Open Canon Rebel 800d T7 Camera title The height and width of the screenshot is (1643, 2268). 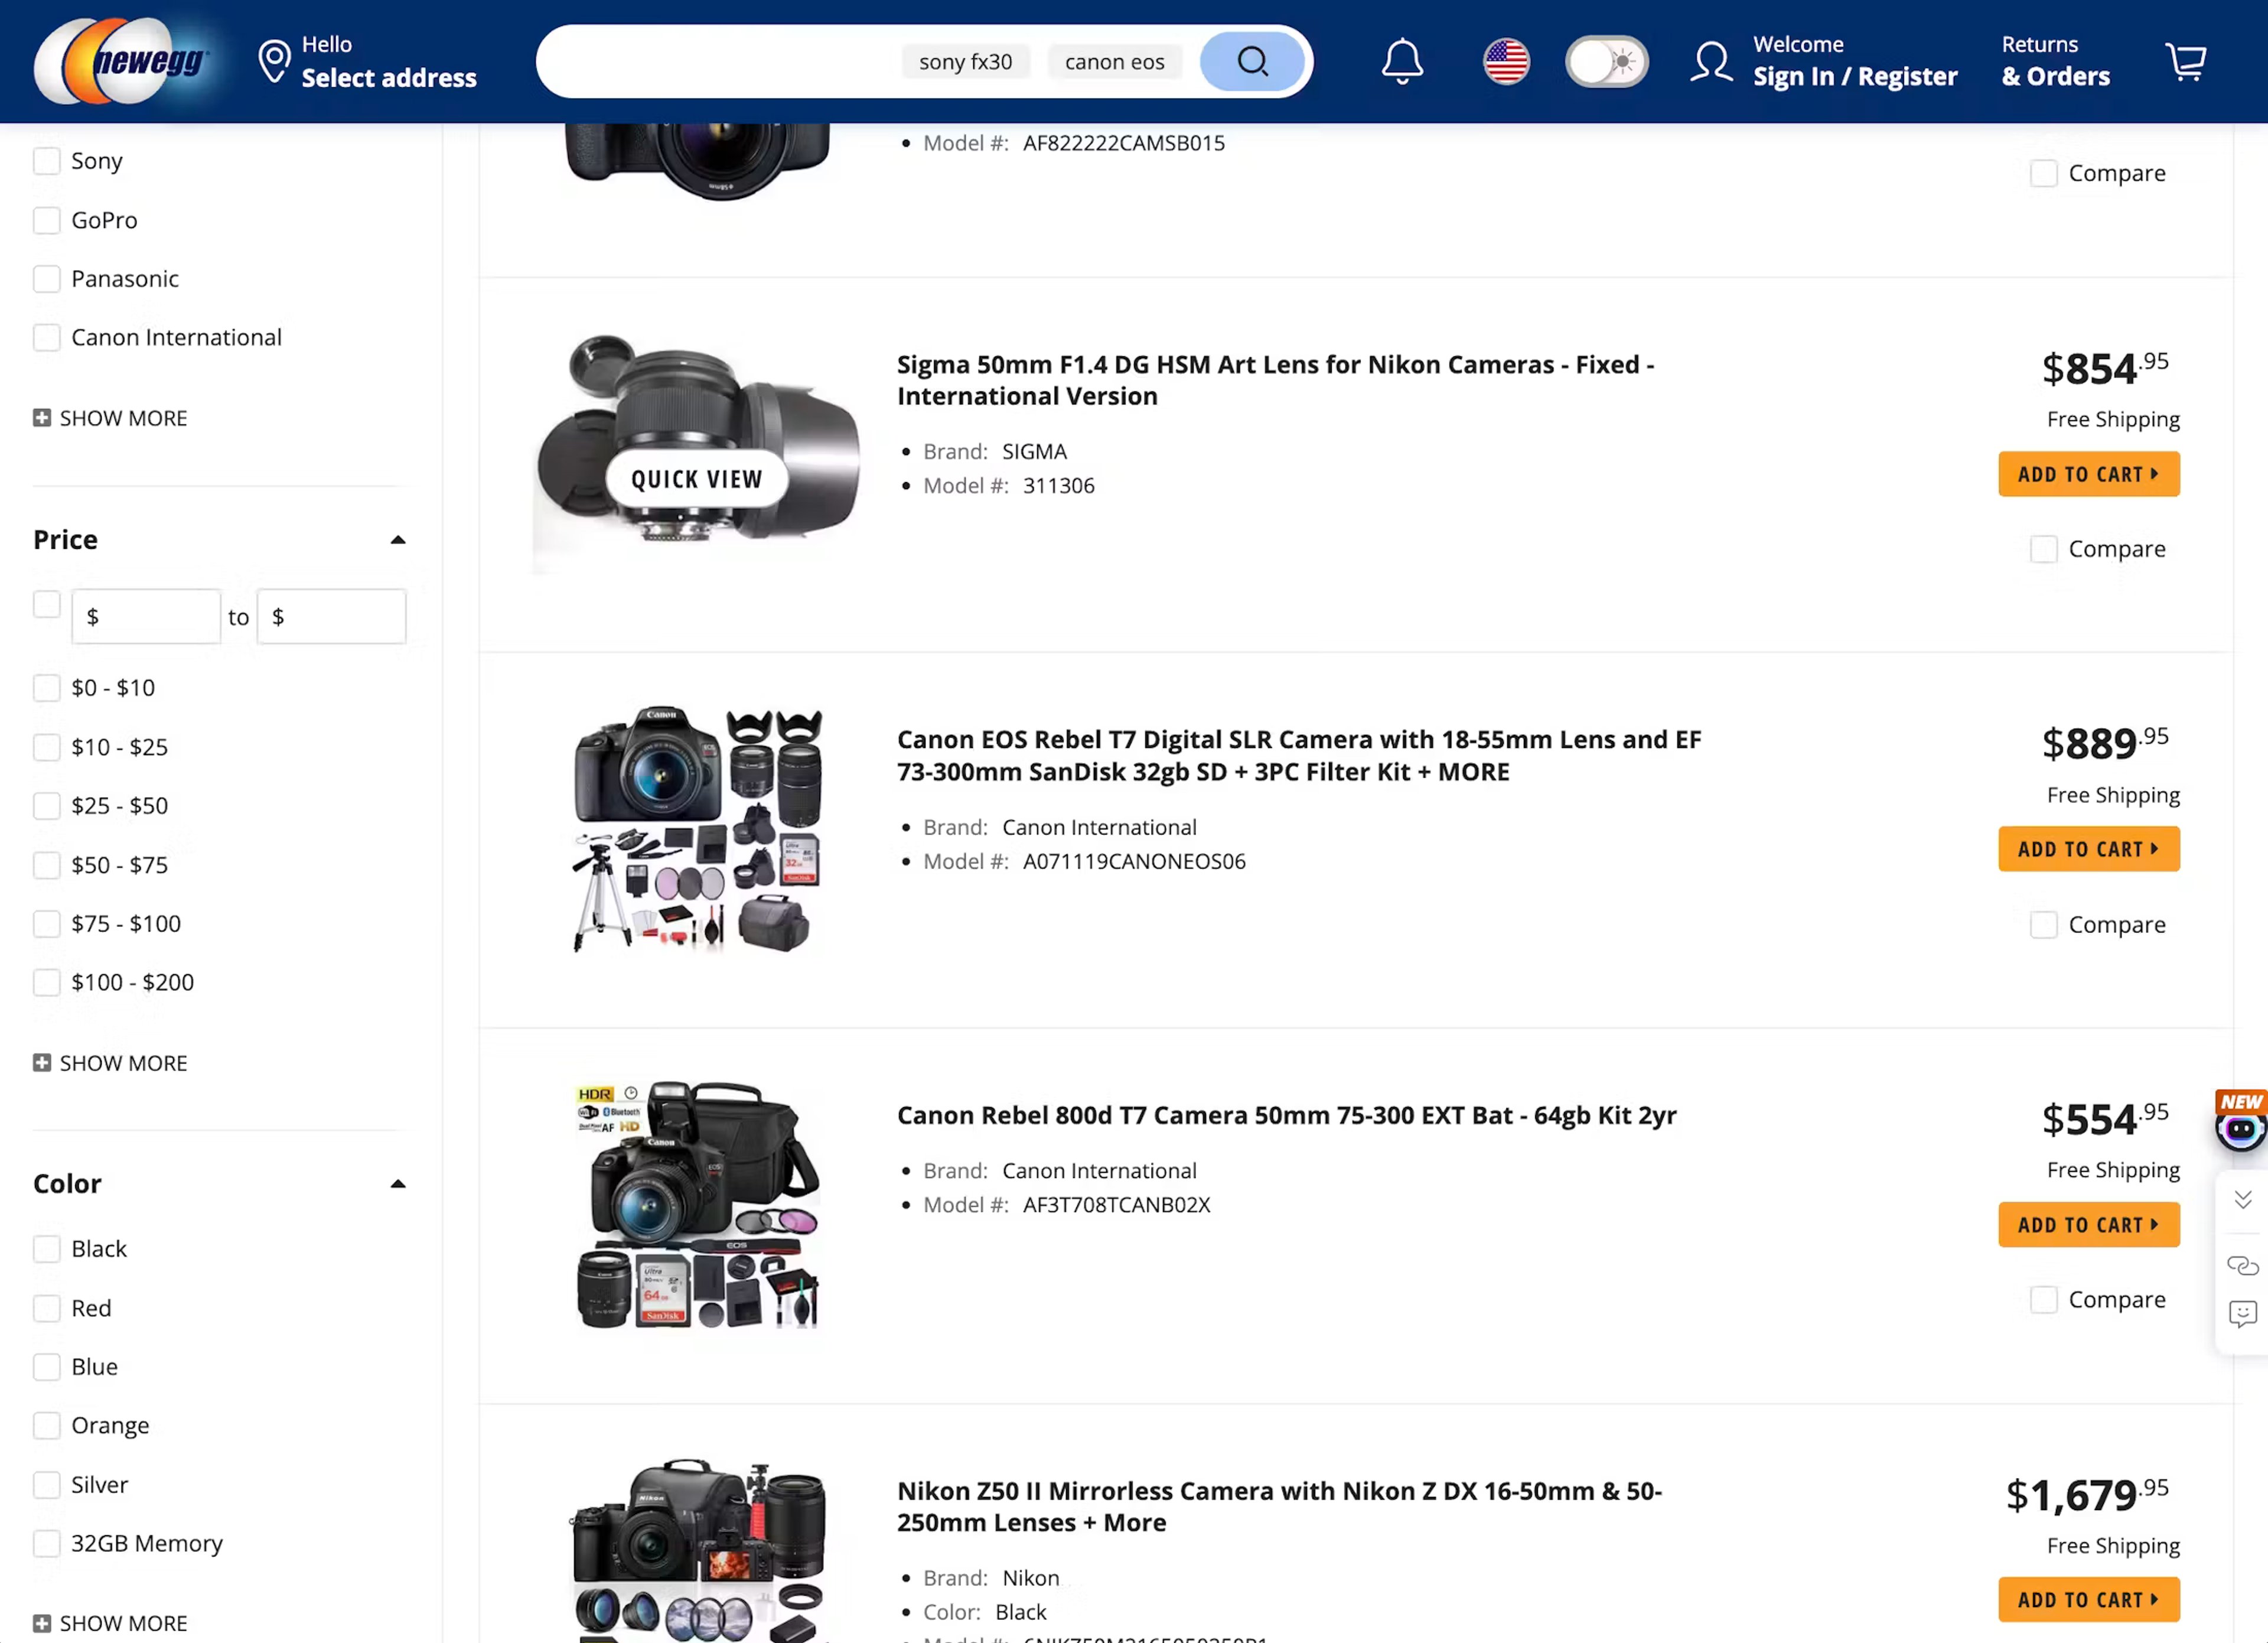pos(1286,1115)
